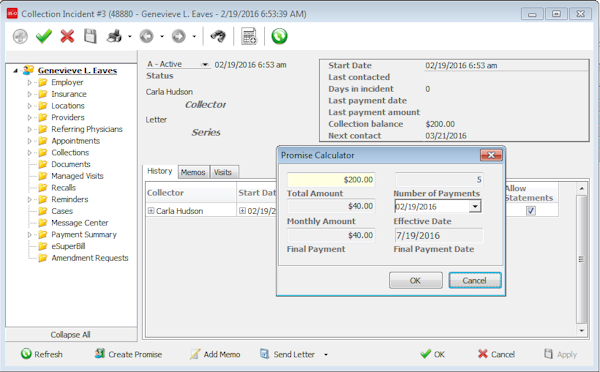Click the binoculars search icon
This screenshot has height=372, width=600.
coord(218,36)
